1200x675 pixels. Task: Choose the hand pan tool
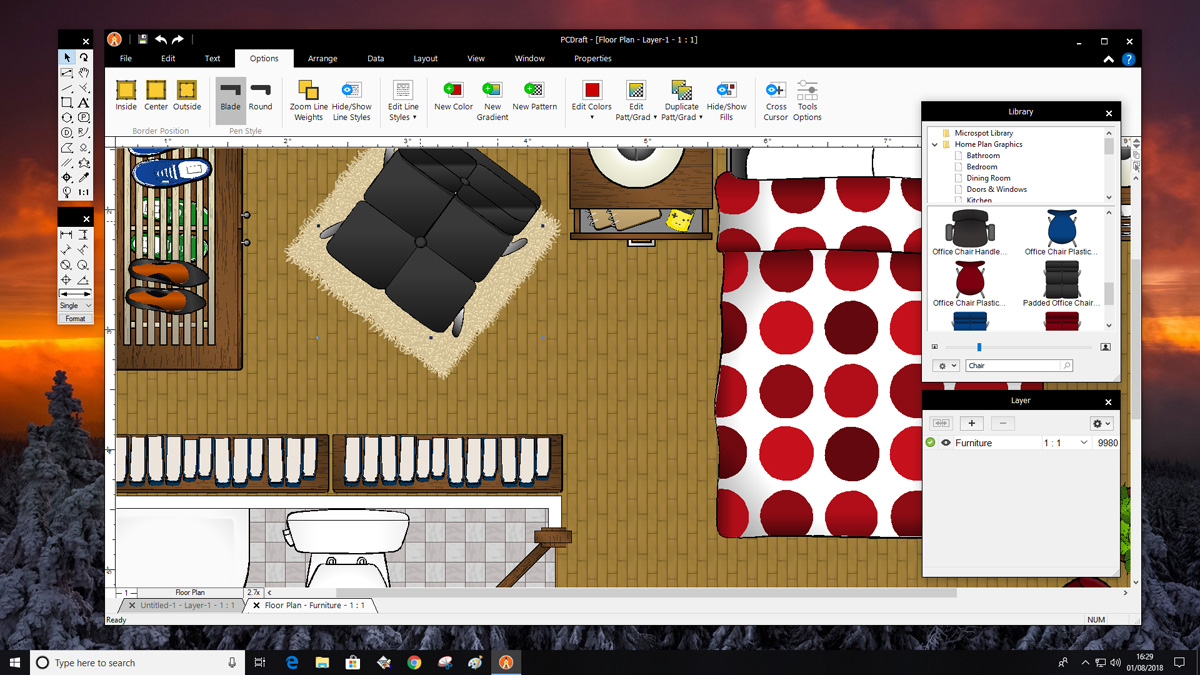coord(84,73)
